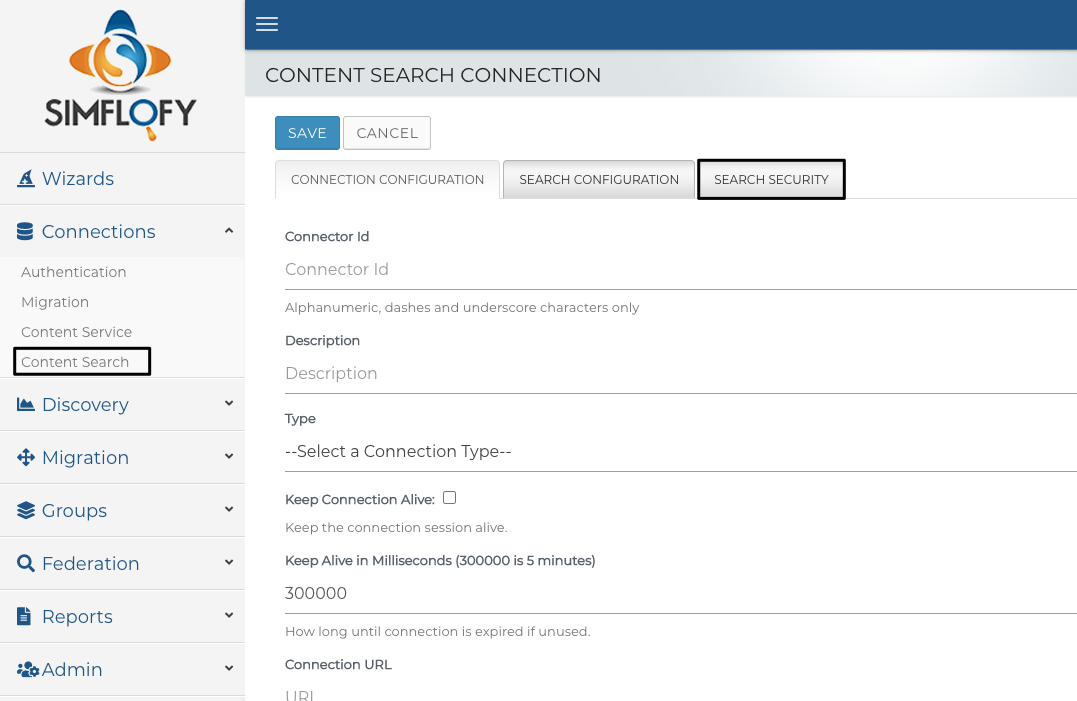Screen dimensions: 1077x701
Task: Open the Admin section label
Action: pos(72,669)
